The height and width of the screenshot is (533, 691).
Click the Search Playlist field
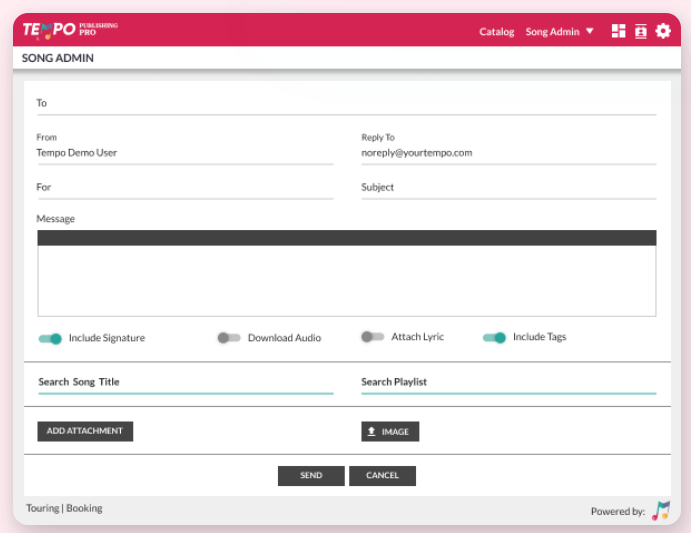point(509,383)
